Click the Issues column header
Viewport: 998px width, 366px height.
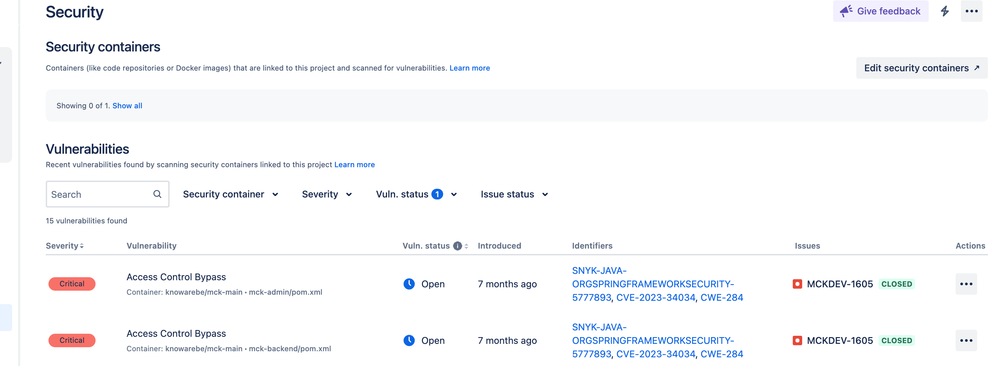[807, 246]
